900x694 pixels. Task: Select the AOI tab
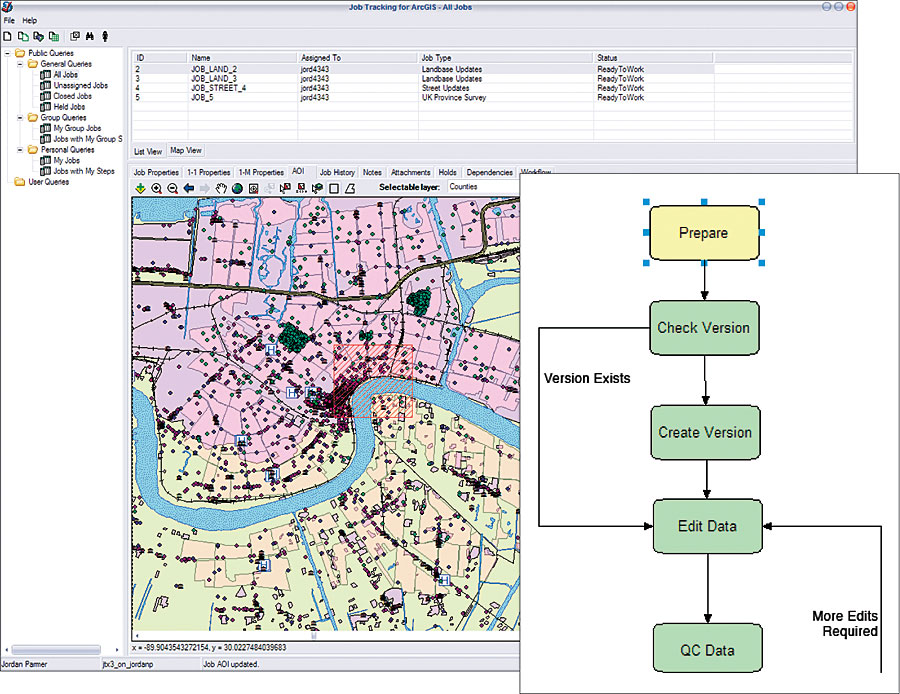(x=298, y=171)
